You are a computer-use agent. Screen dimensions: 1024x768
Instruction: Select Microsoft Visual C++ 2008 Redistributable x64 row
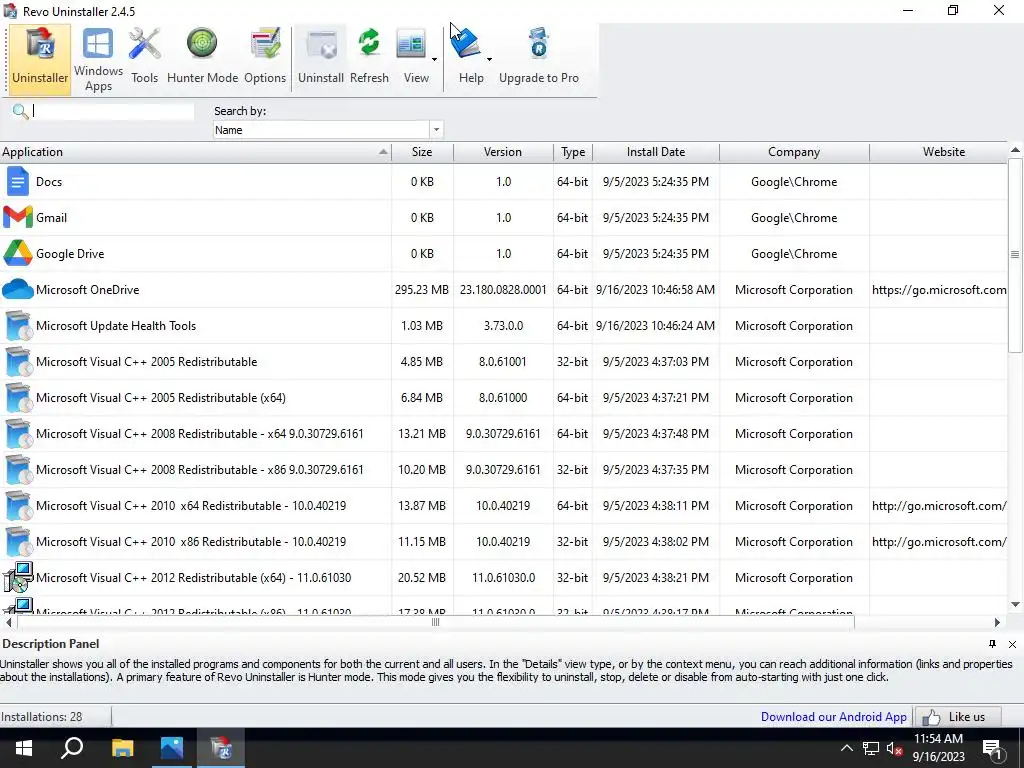point(504,433)
